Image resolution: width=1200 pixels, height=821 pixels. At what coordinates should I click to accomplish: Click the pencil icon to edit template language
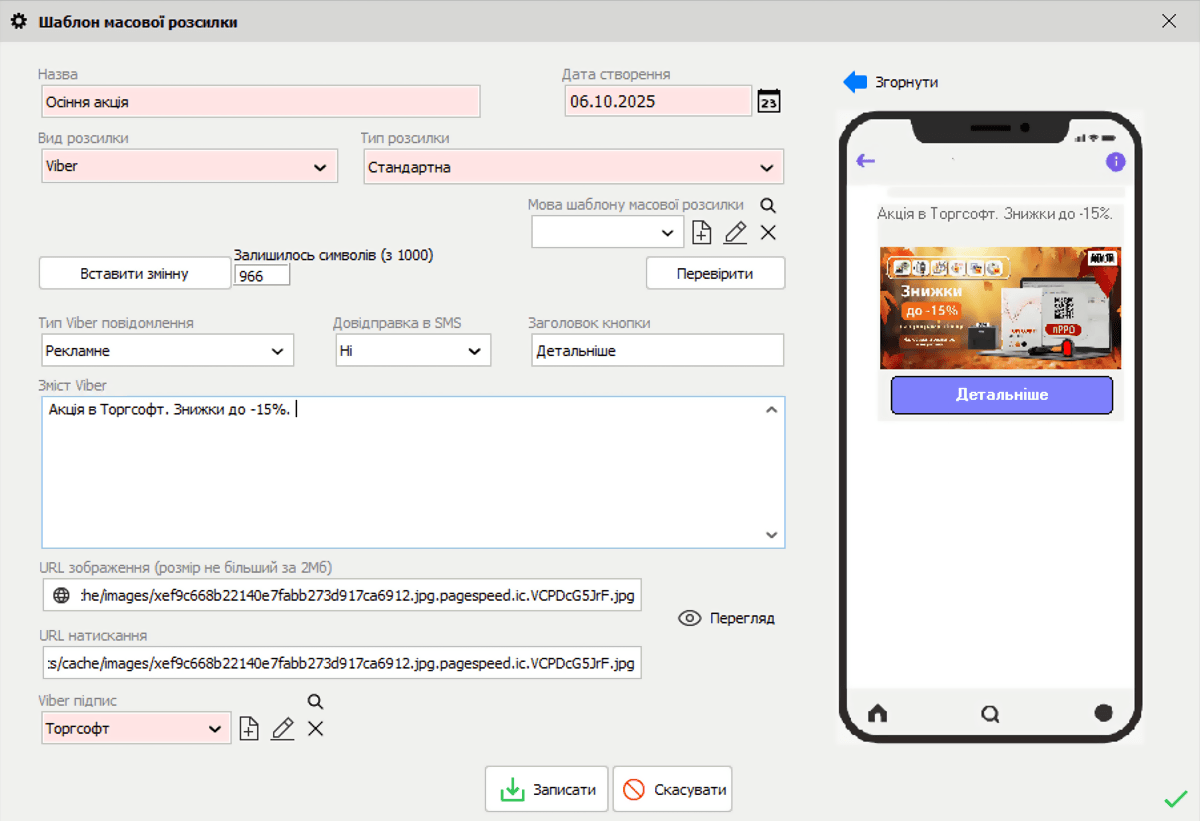click(734, 231)
